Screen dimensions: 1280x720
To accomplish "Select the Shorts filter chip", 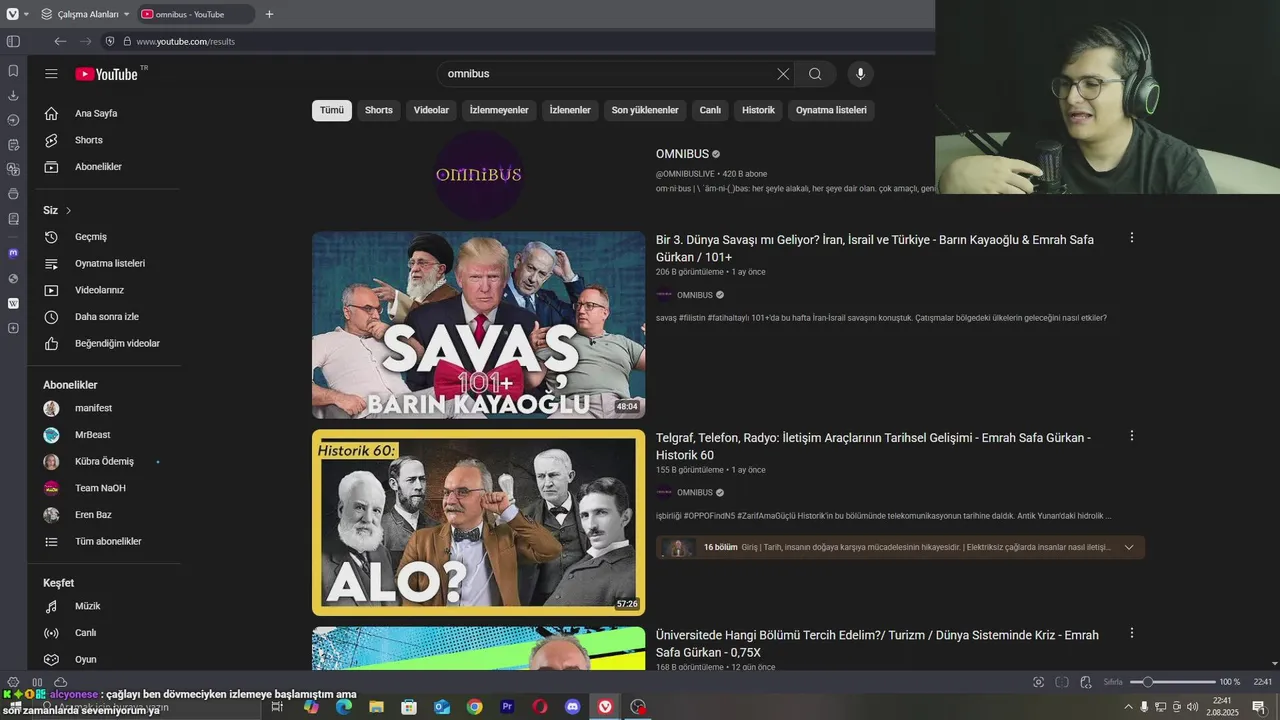I will pos(379,110).
